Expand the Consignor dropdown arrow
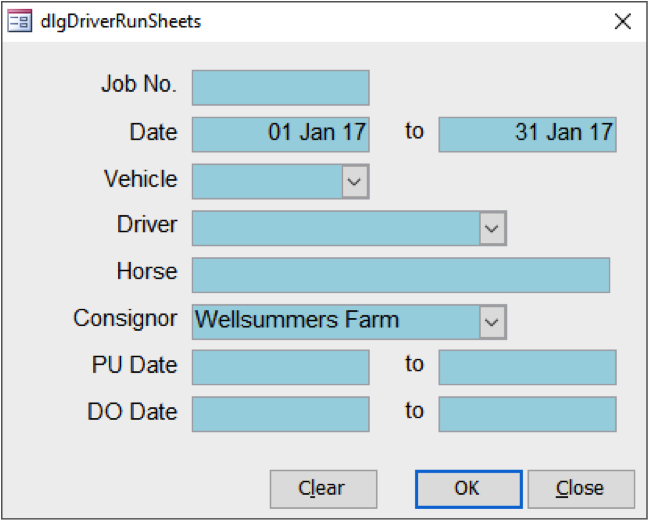This screenshot has height=521, width=649. [x=492, y=322]
